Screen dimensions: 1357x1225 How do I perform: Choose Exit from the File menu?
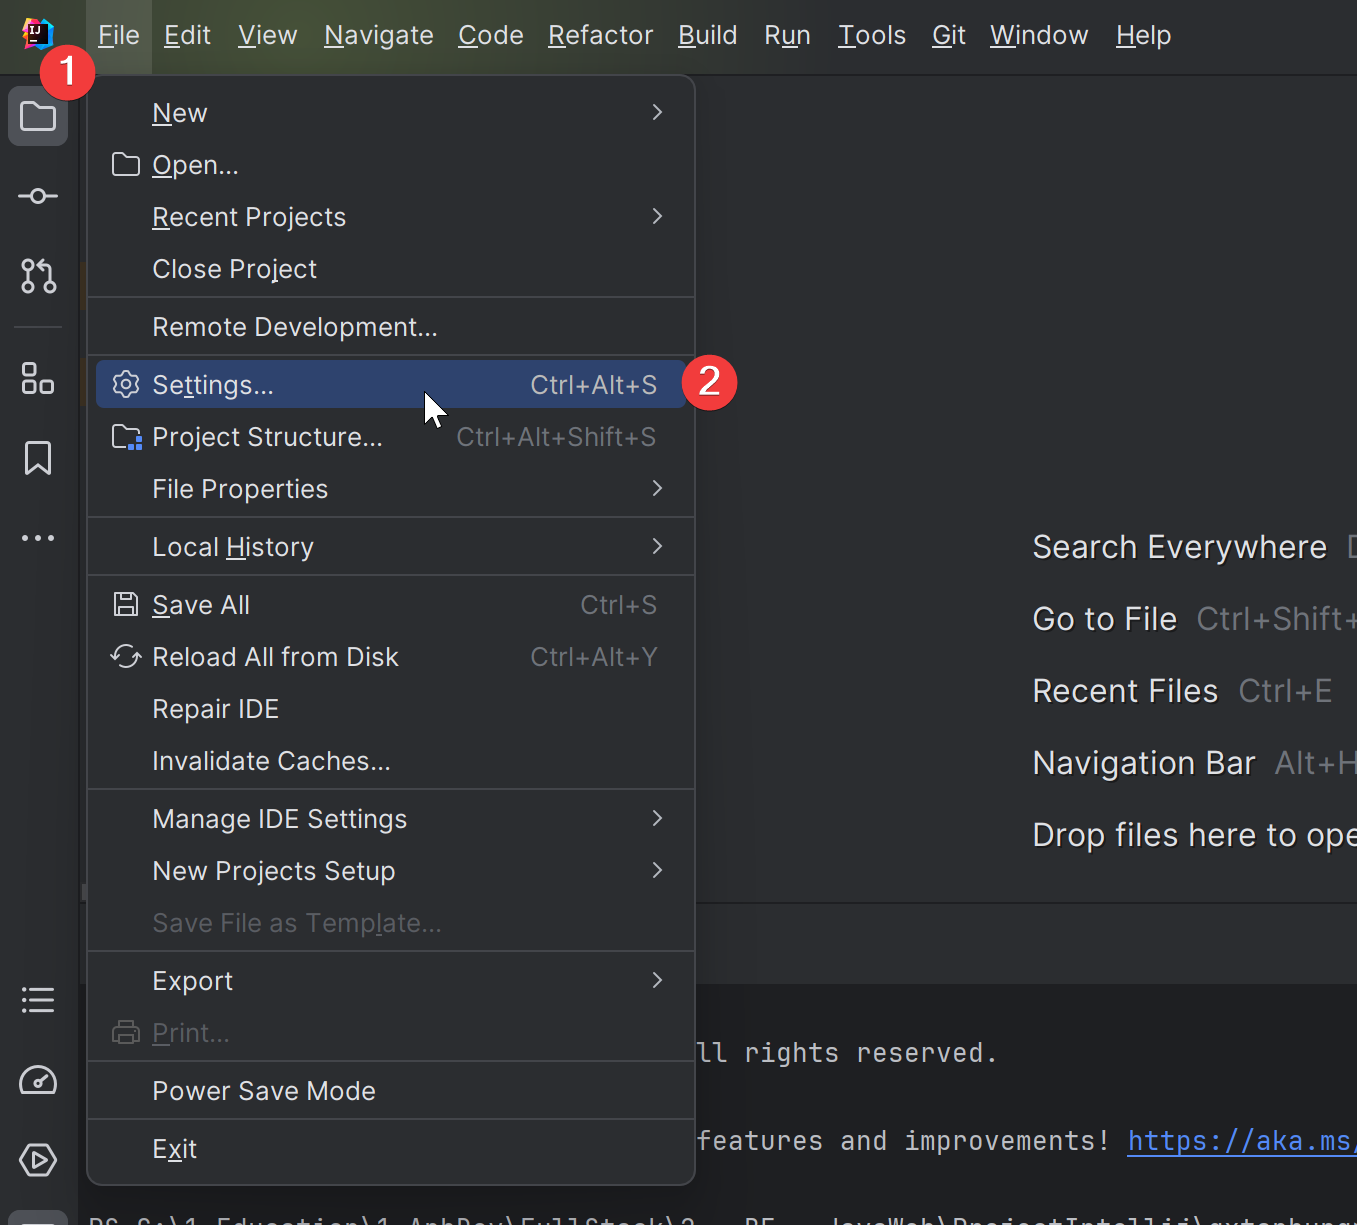point(391,1148)
